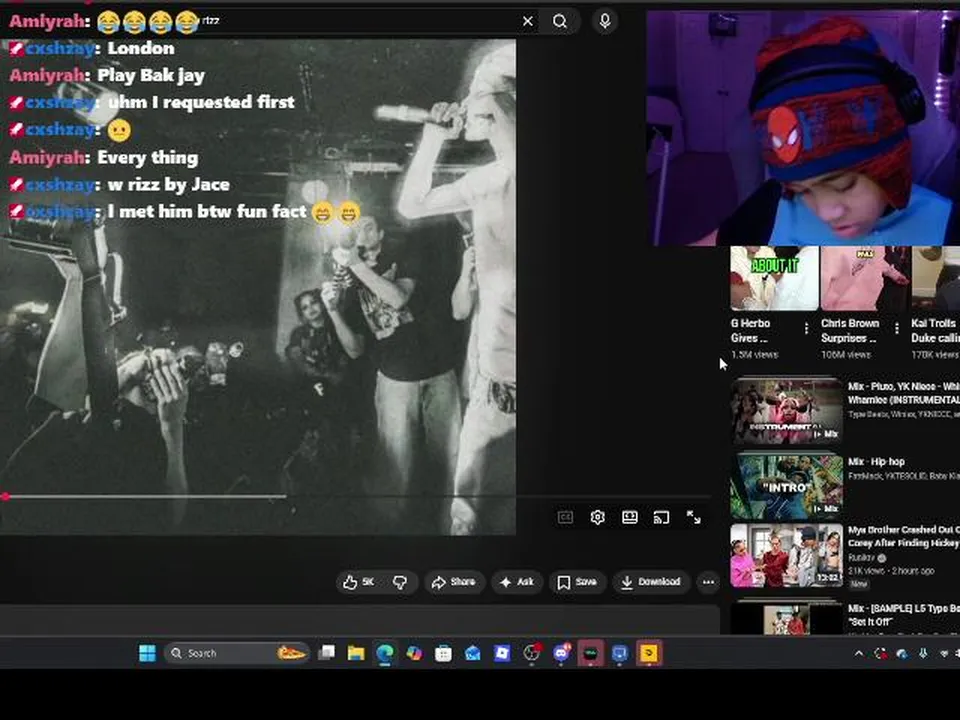Open OBS Studio icon on taskbar
The height and width of the screenshot is (720, 960).
[531, 653]
